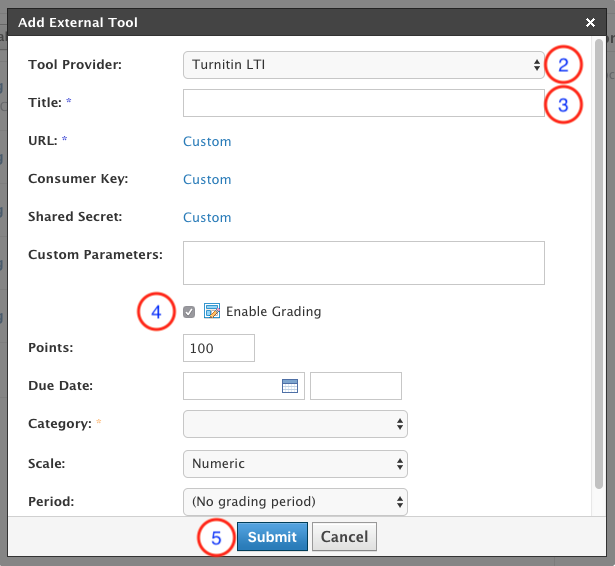Image resolution: width=615 pixels, height=566 pixels.
Task: Focus the Custom Parameters text area
Action: (363, 262)
